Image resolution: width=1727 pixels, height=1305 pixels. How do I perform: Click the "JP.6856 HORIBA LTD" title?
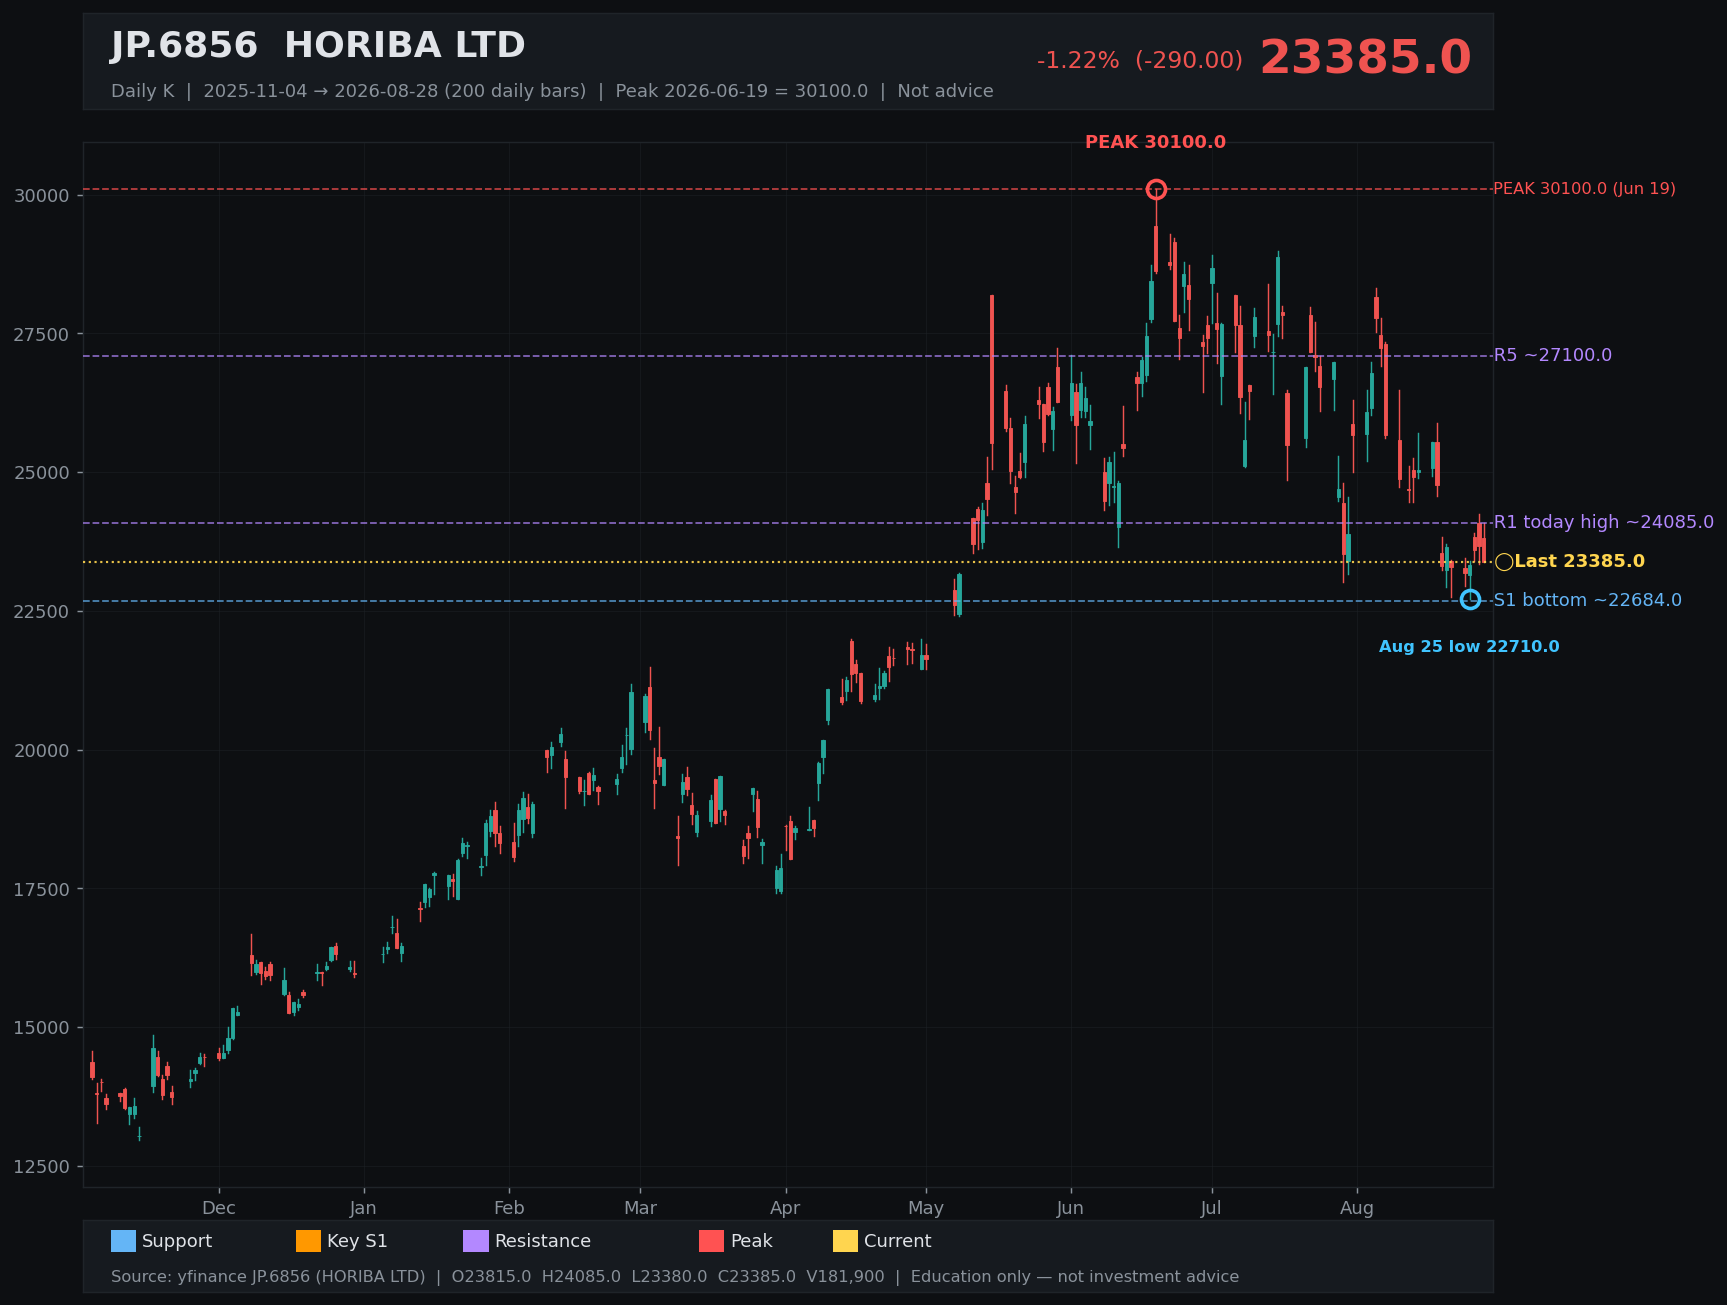[x=318, y=46]
